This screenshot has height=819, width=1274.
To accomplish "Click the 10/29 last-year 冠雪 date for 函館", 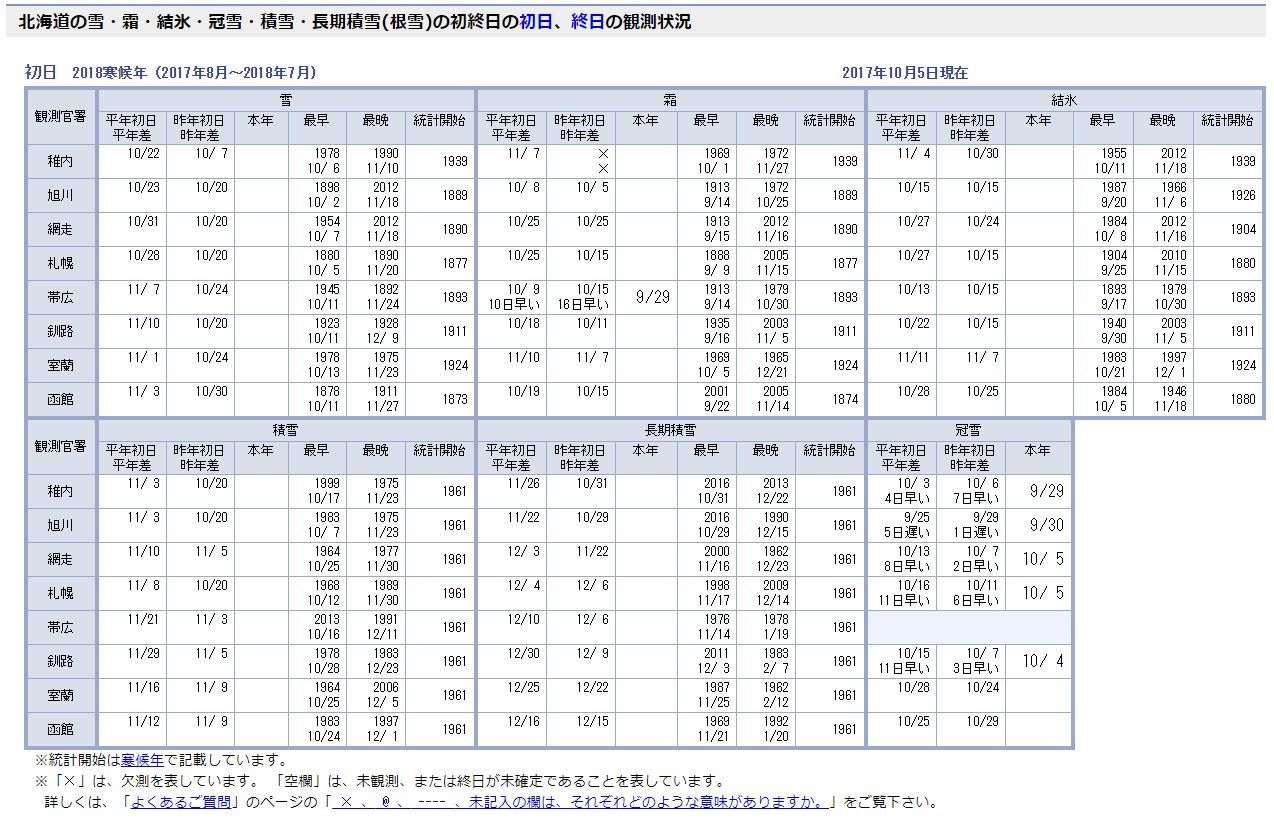I will tap(982, 722).
